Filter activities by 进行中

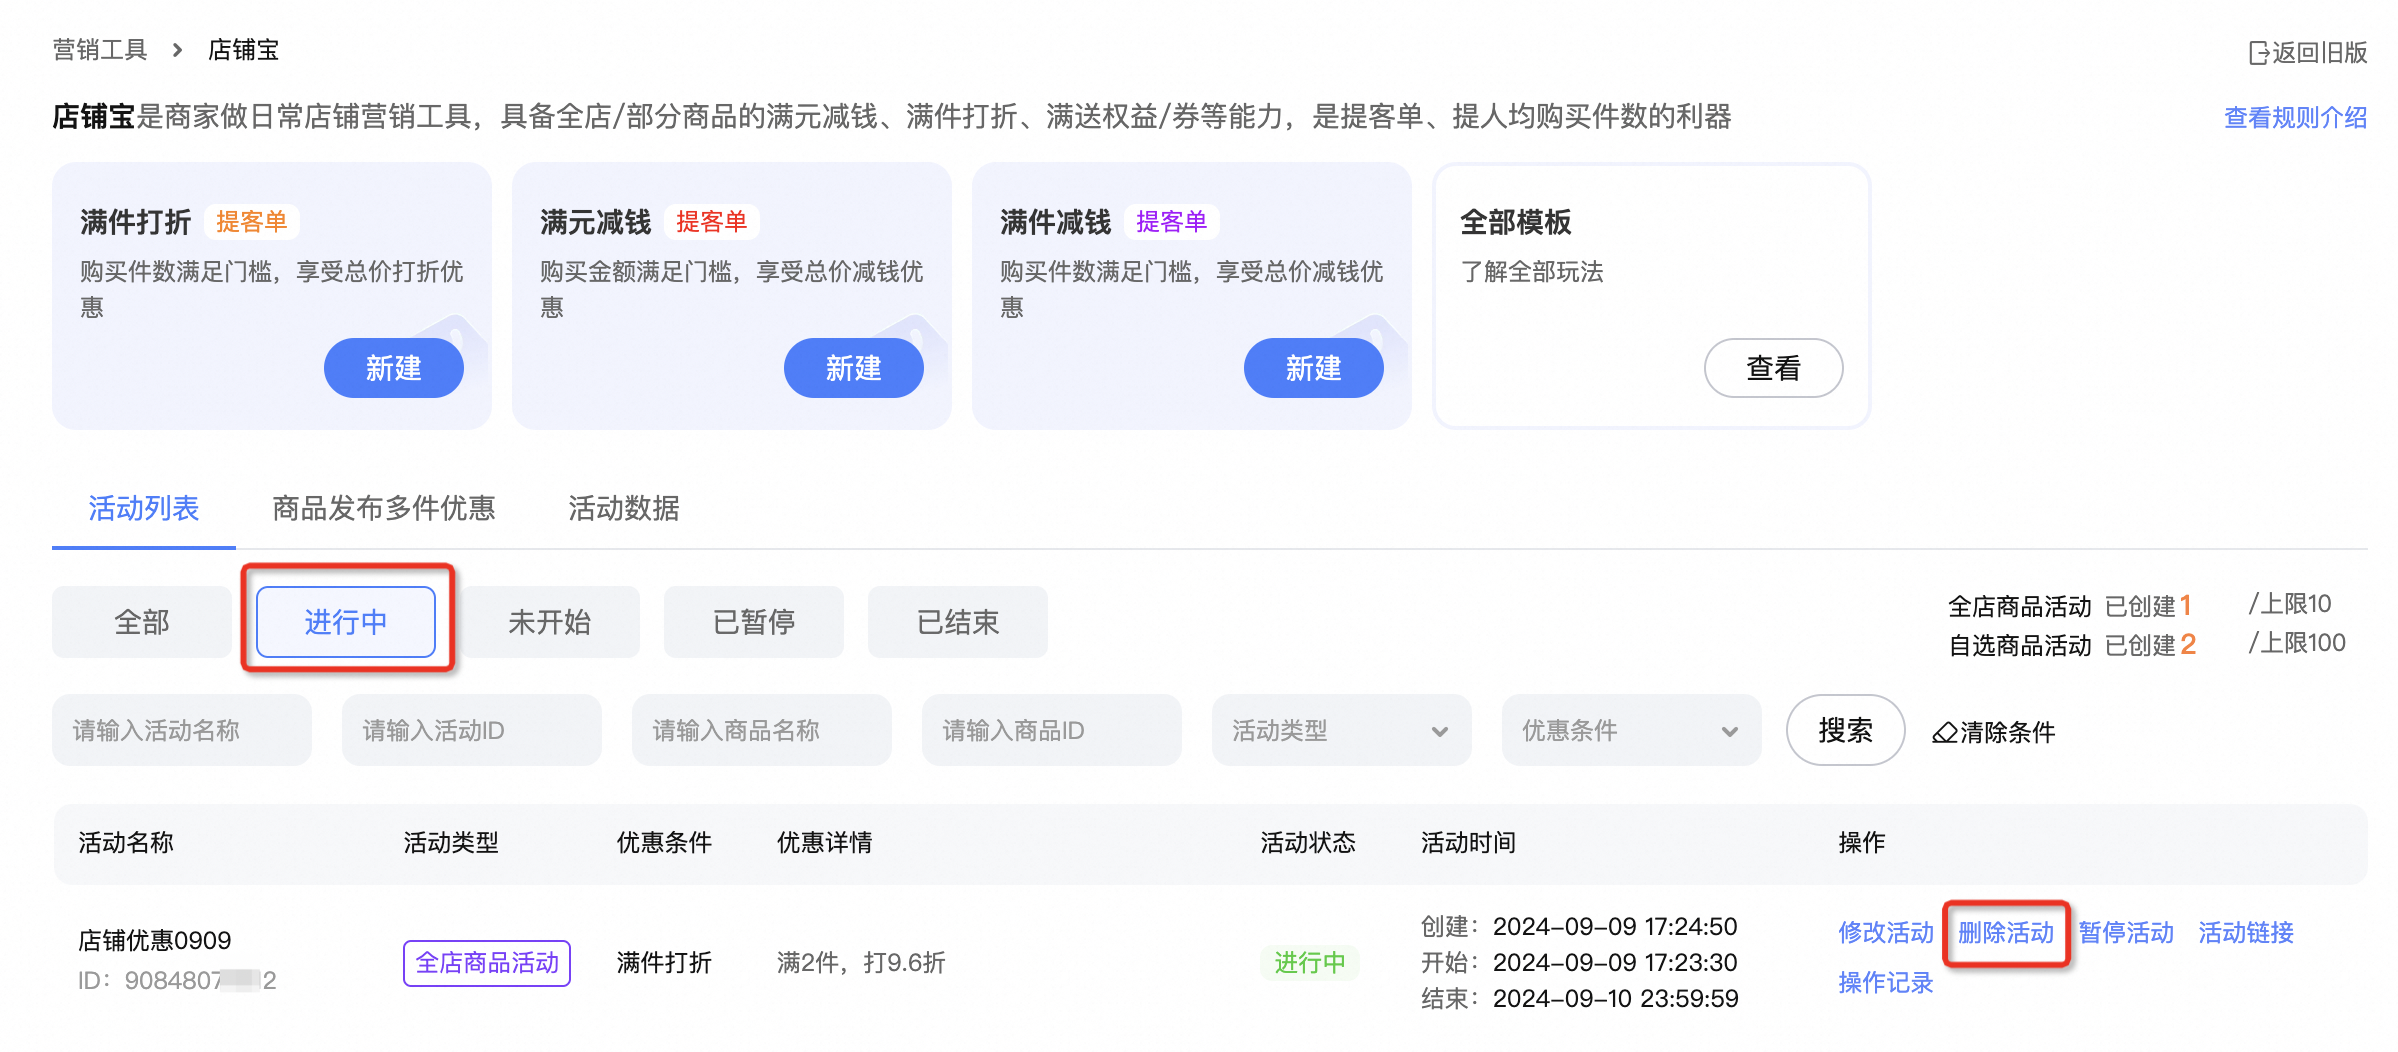[x=346, y=622]
